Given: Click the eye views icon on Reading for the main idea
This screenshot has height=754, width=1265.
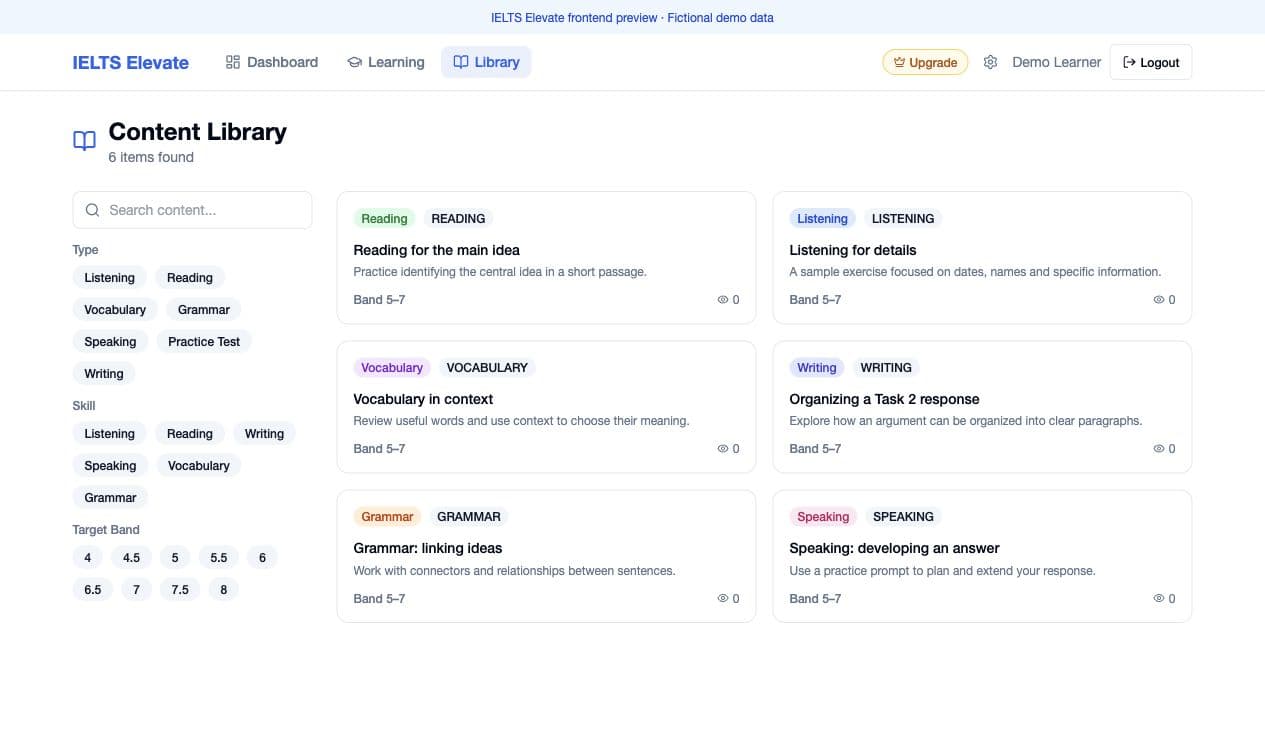Looking at the screenshot, I should pos(723,300).
